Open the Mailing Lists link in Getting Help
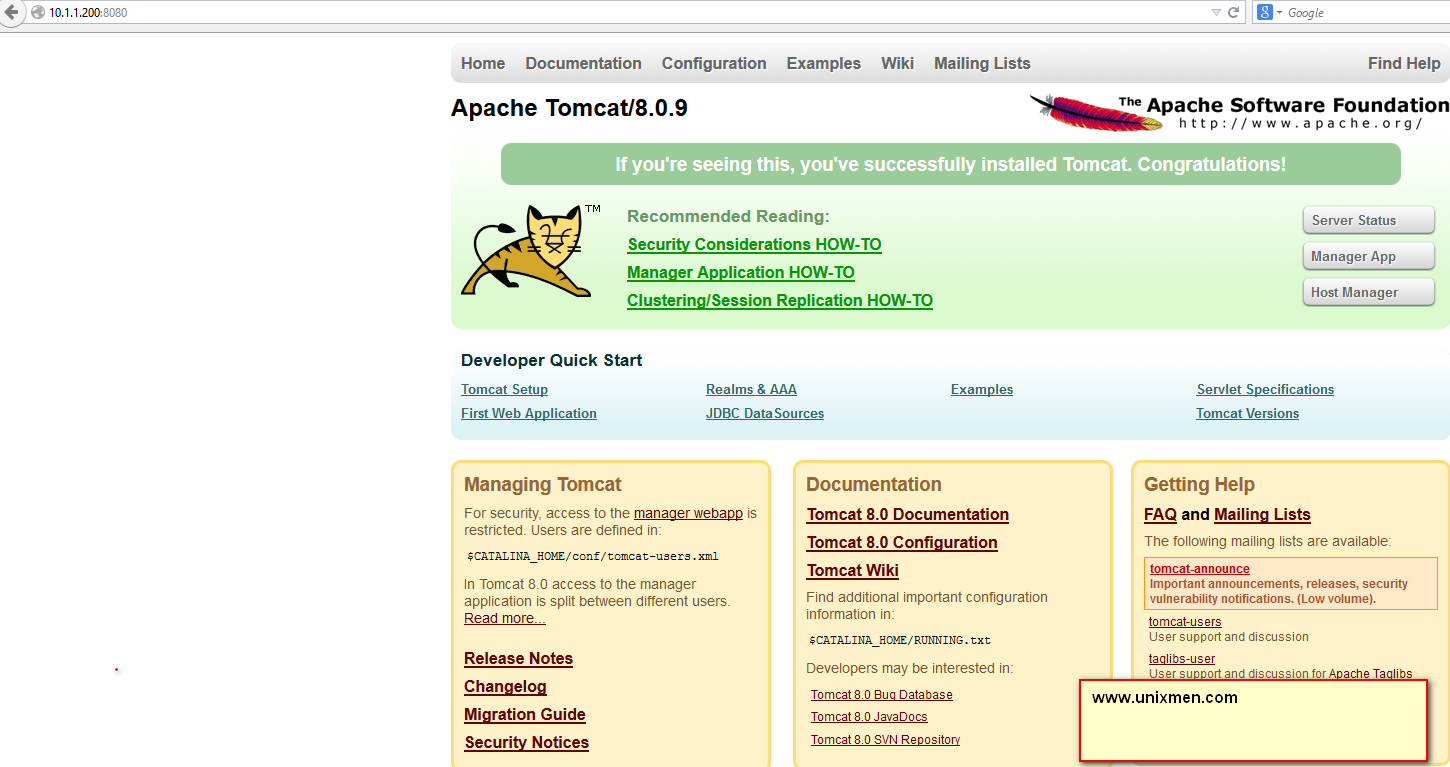The image size is (1450, 767). pyautogui.click(x=1262, y=514)
